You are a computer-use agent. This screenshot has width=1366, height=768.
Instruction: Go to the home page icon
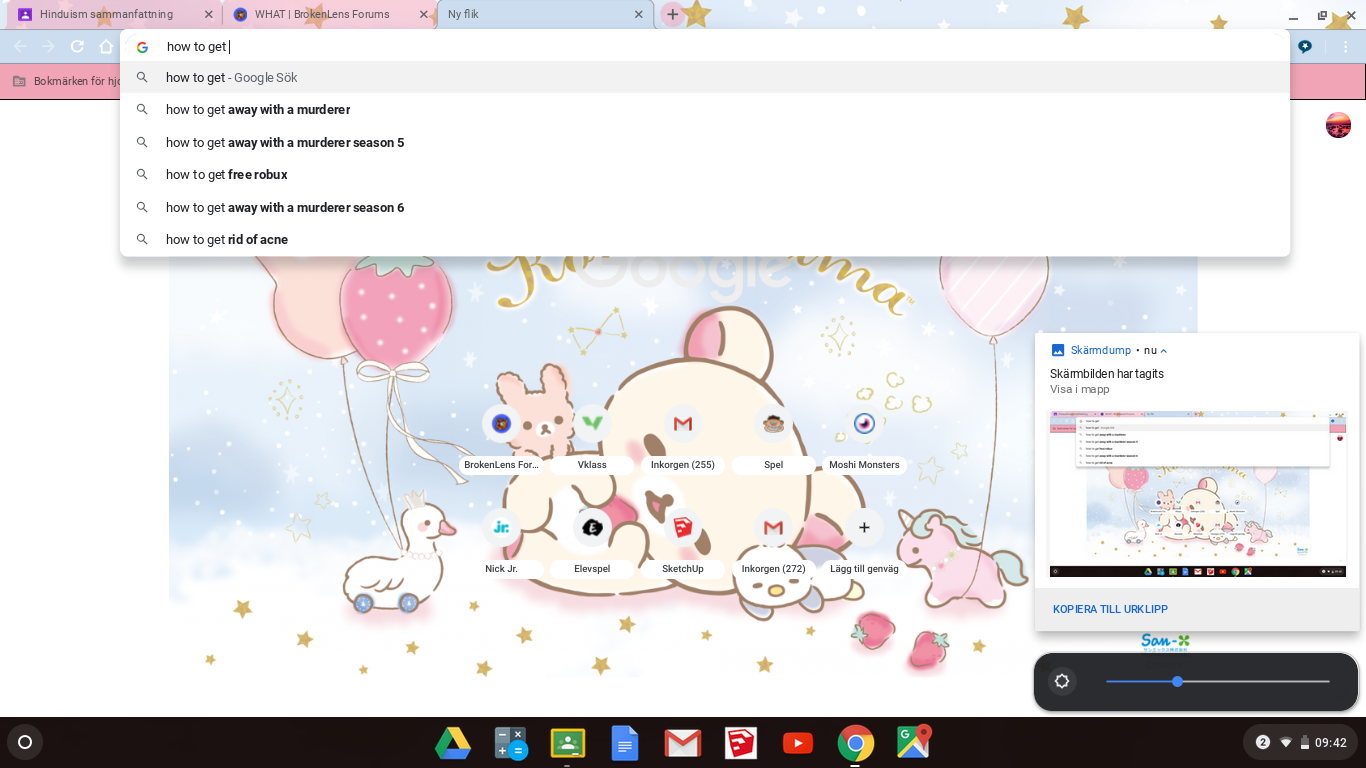[106, 47]
